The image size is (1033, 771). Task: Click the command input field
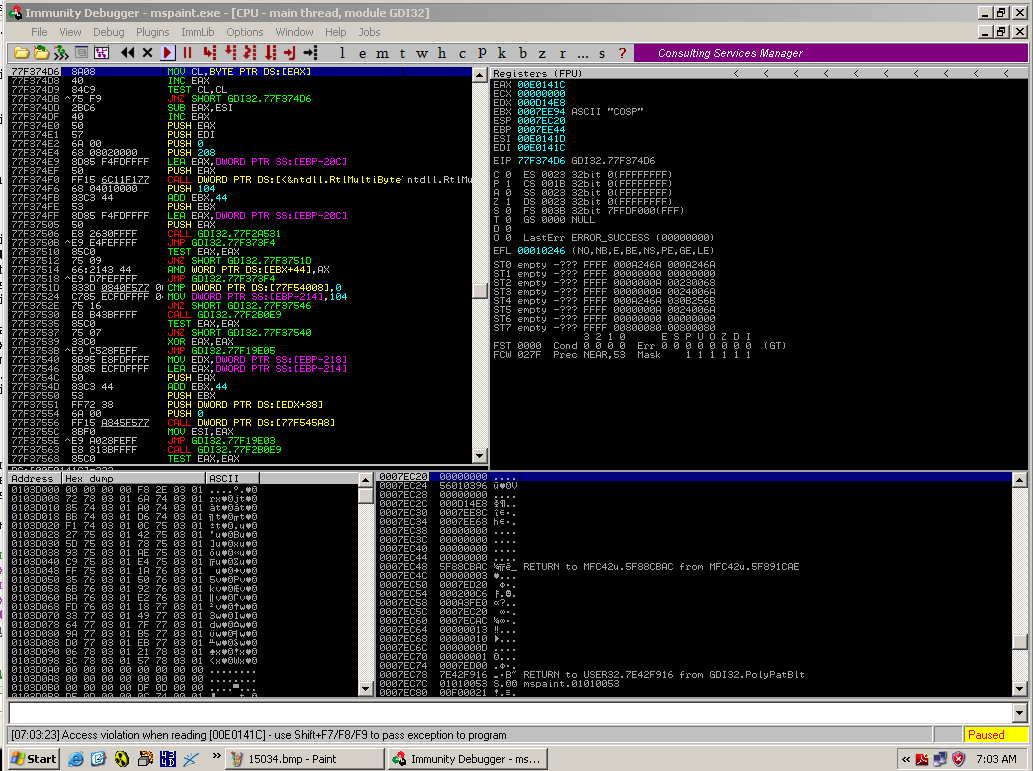pyautogui.click(x=510, y=712)
